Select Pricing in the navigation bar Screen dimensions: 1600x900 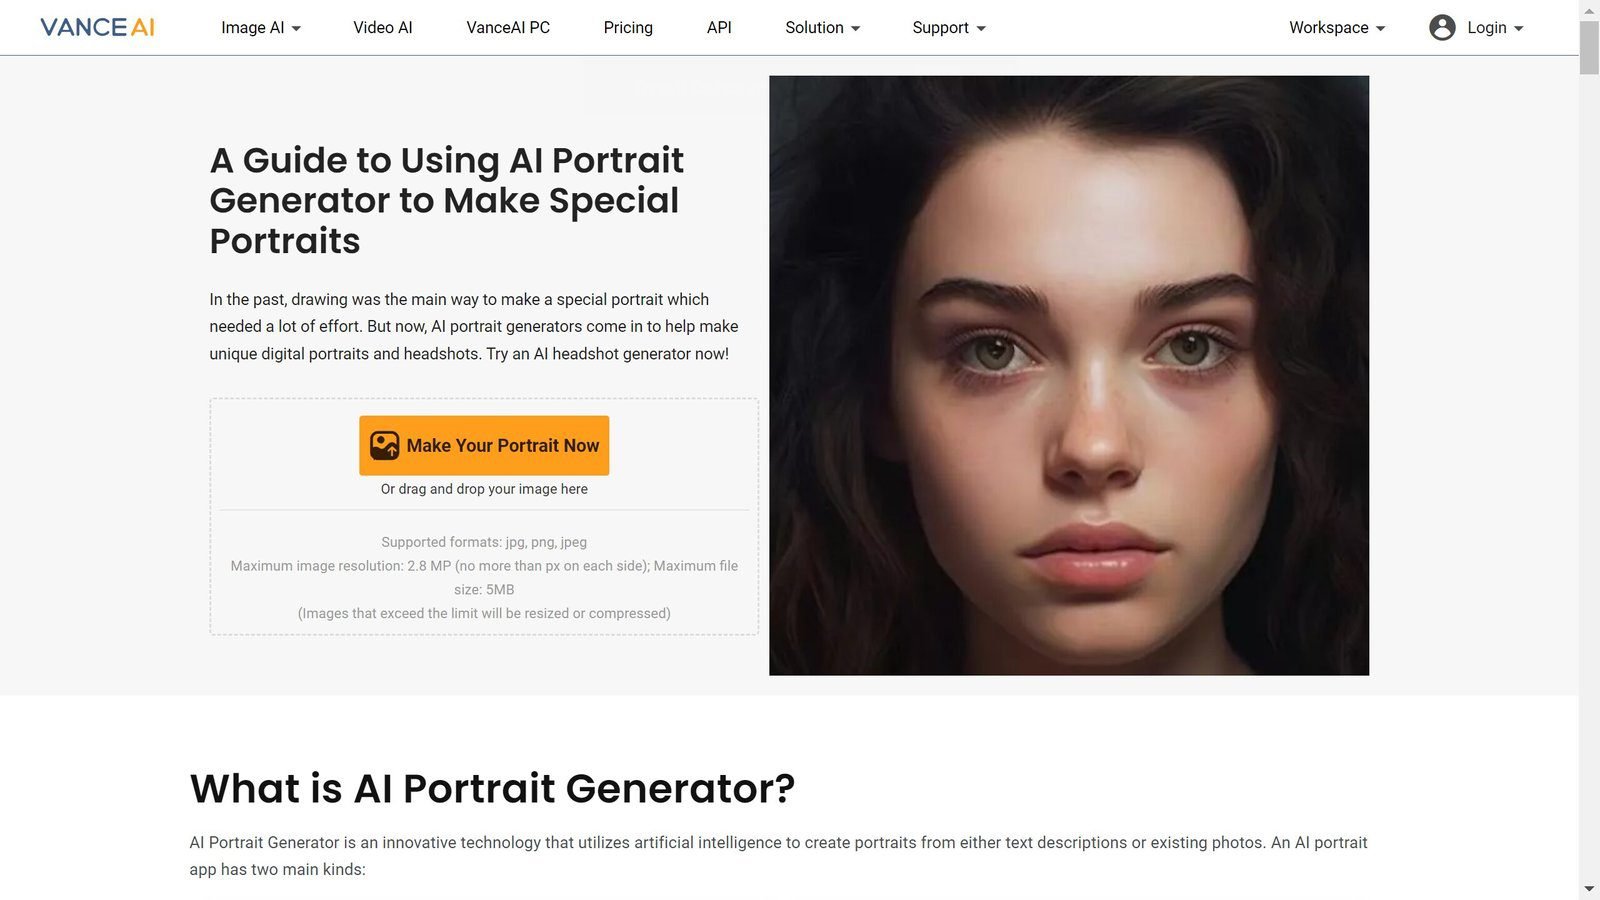pyautogui.click(x=628, y=28)
